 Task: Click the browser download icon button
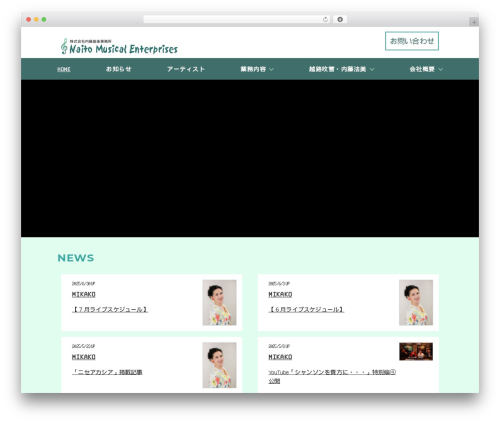[340, 19]
